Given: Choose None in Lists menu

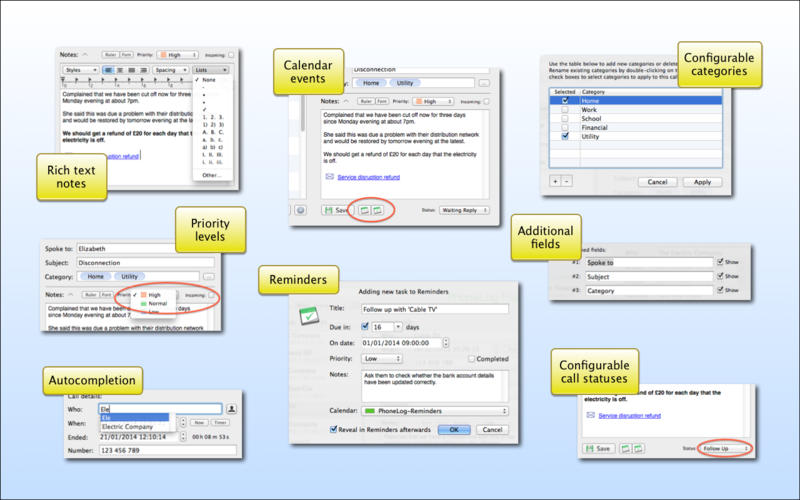Looking at the screenshot, I should (x=209, y=80).
